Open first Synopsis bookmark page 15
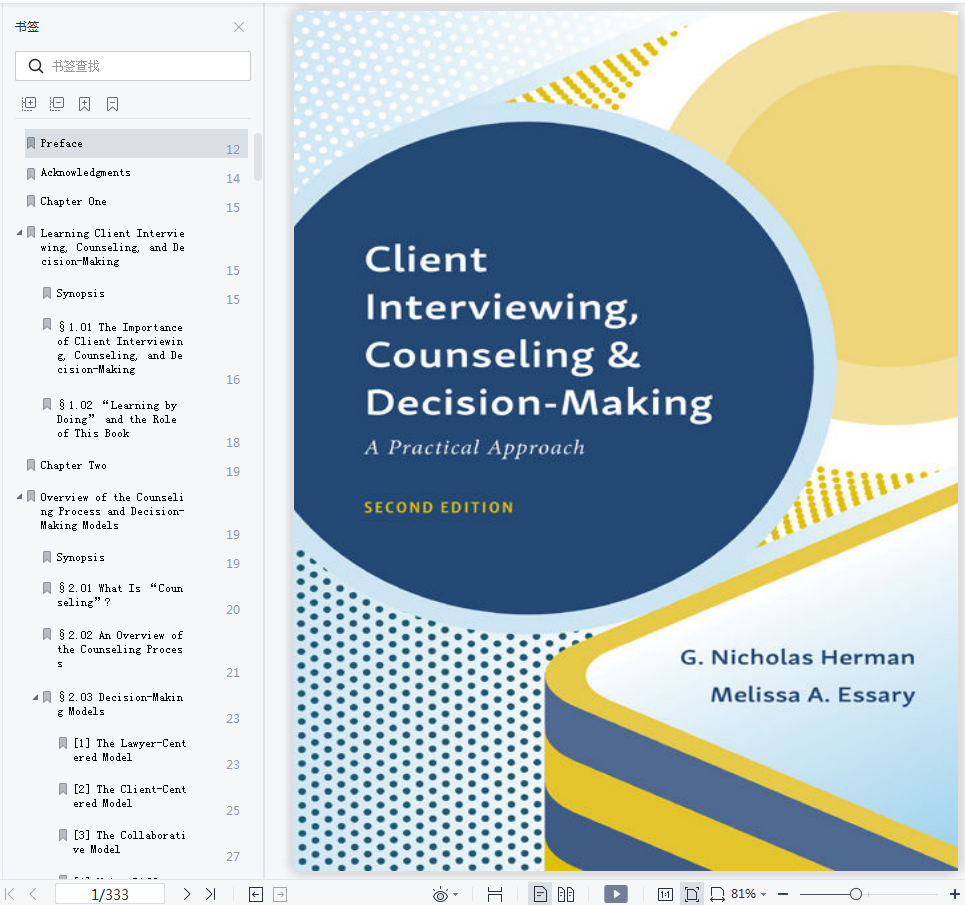Screen dimensions: 965x905 click(x=80, y=293)
